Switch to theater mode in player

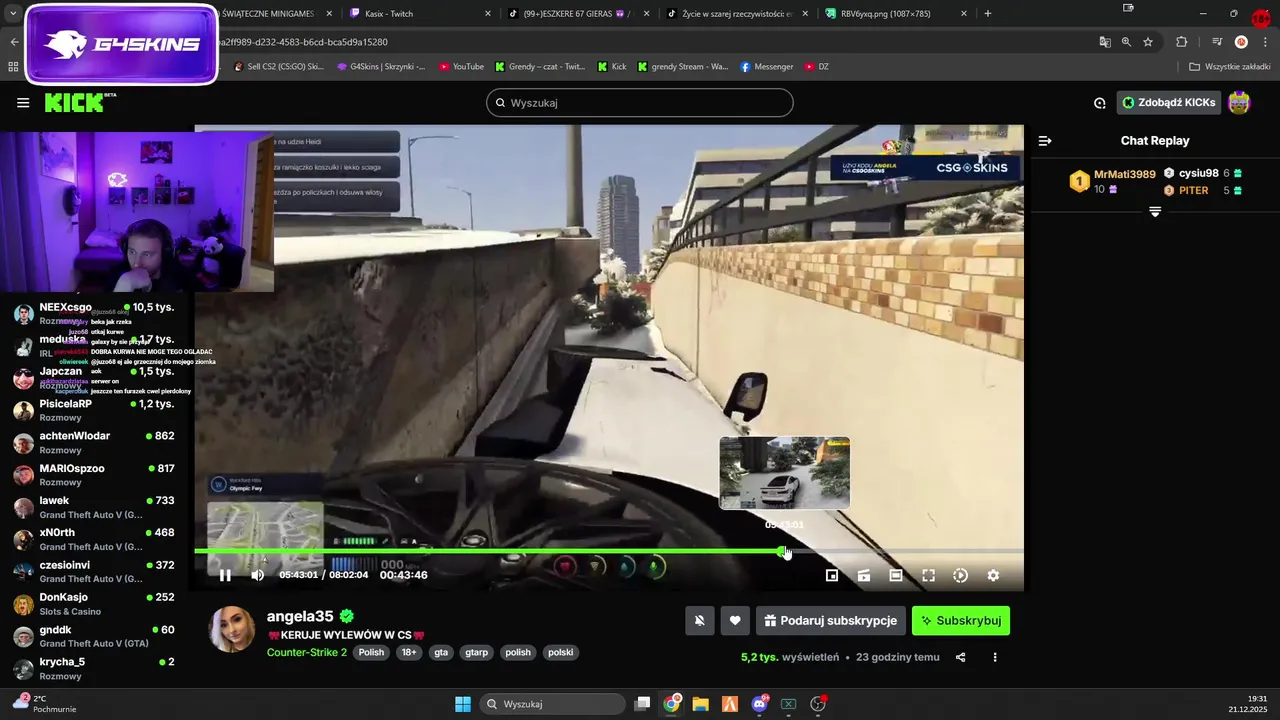896,575
